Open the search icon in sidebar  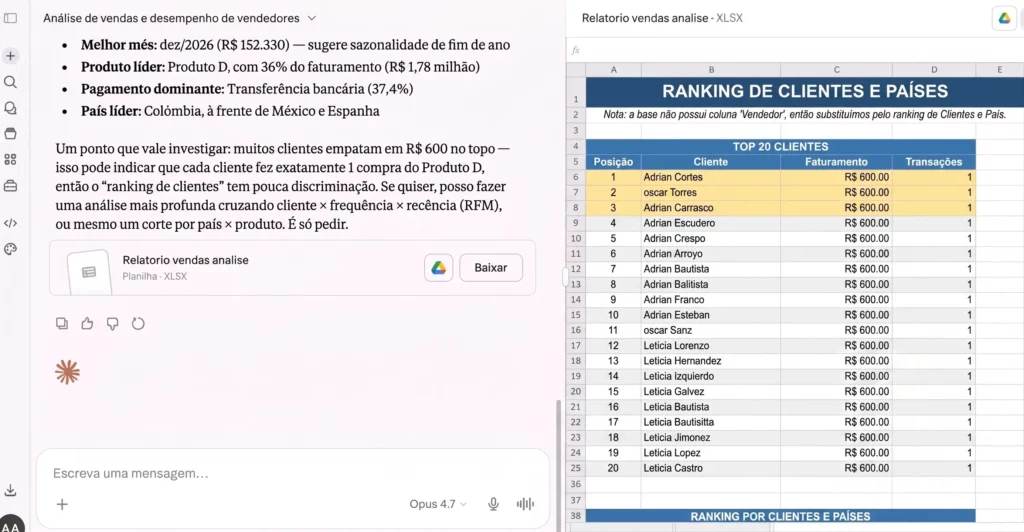[10, 82]
